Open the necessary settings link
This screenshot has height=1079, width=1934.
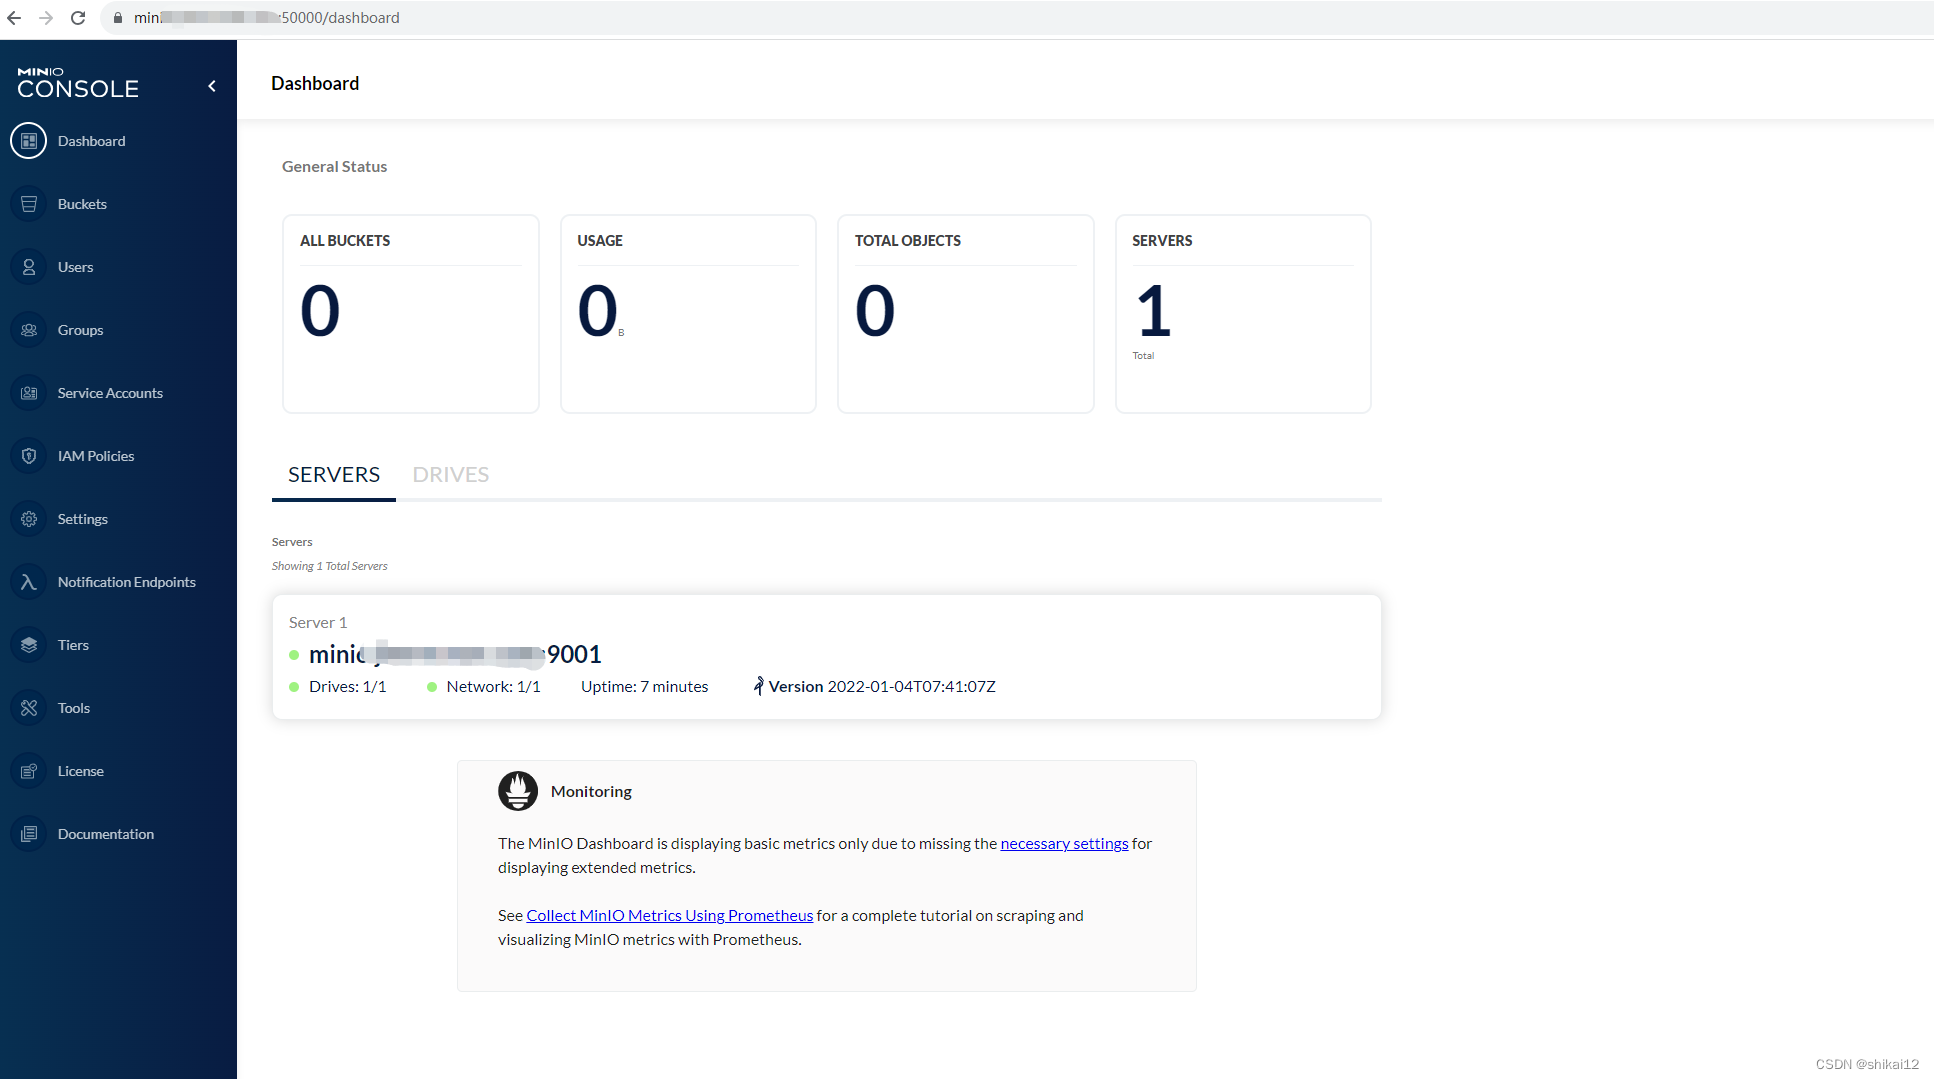tap(1064, 843)
